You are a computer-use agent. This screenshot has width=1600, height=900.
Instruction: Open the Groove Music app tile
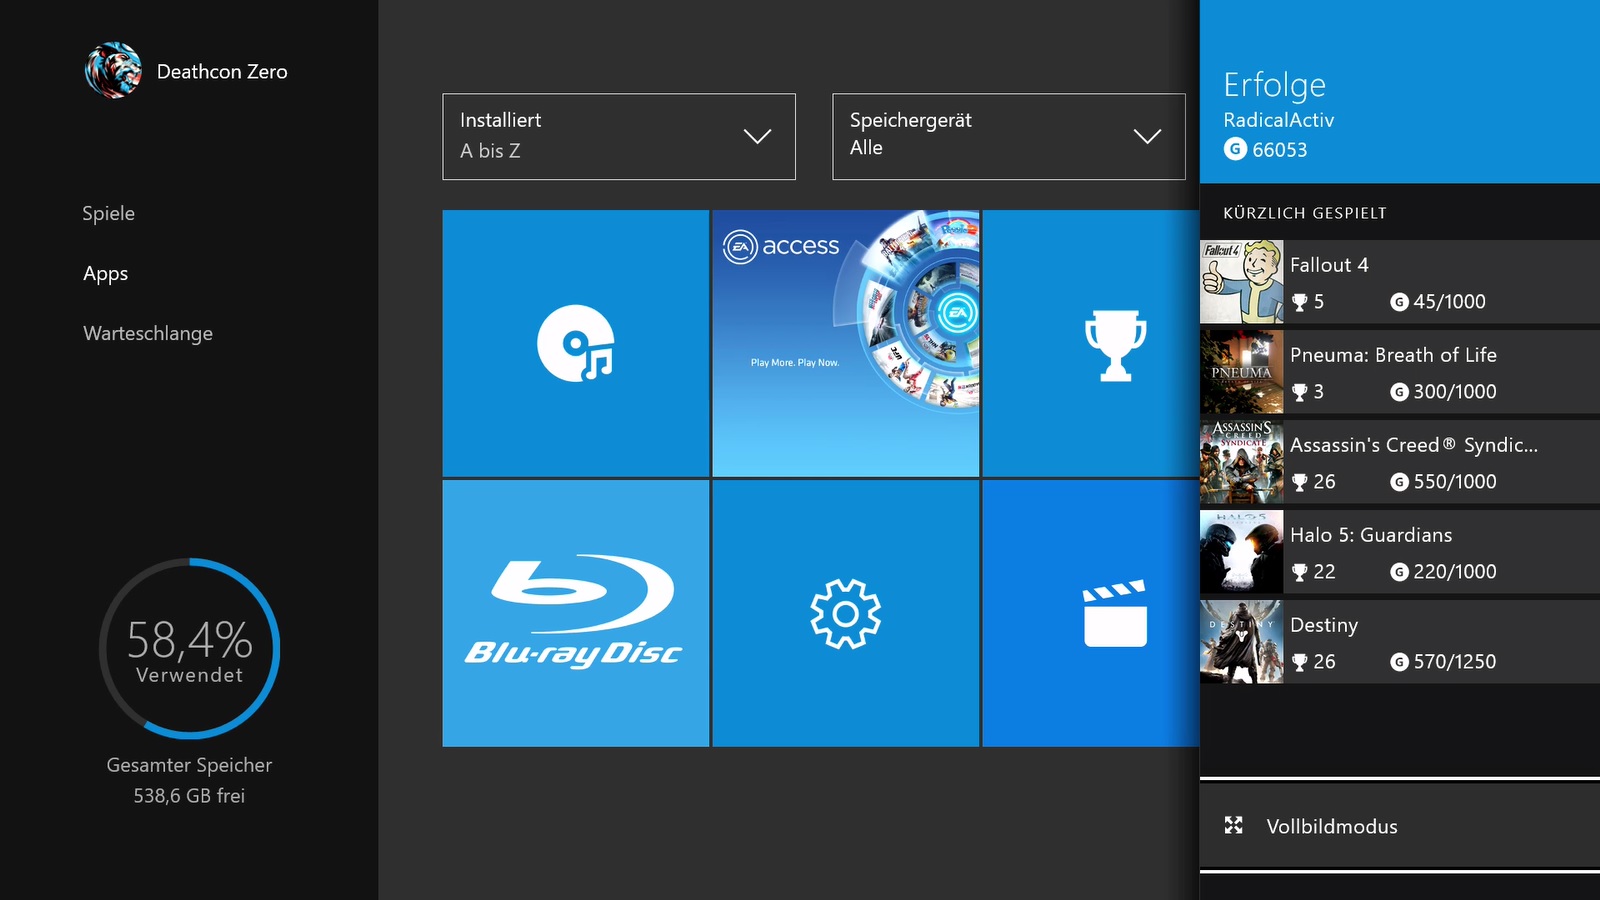tap(576, 343)
